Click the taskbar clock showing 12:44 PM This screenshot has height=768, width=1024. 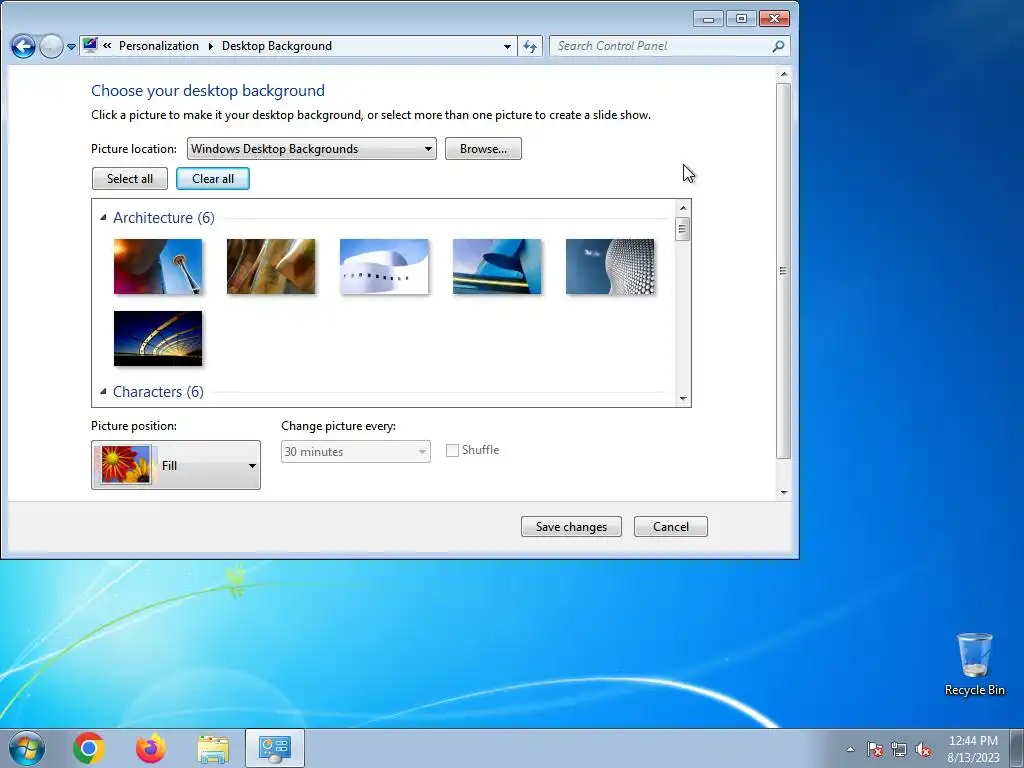(973, 749)
